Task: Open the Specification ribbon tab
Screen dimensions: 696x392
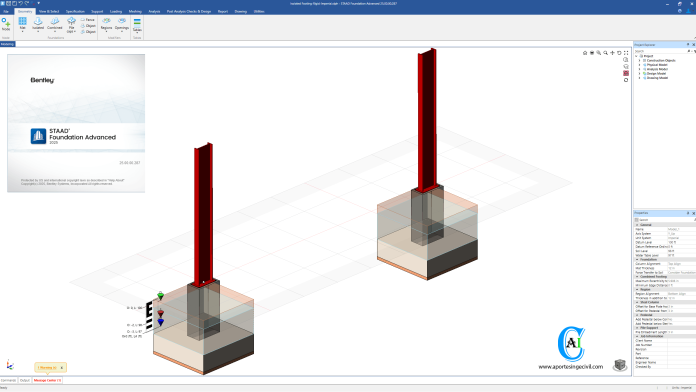Action: coord(75,12)
